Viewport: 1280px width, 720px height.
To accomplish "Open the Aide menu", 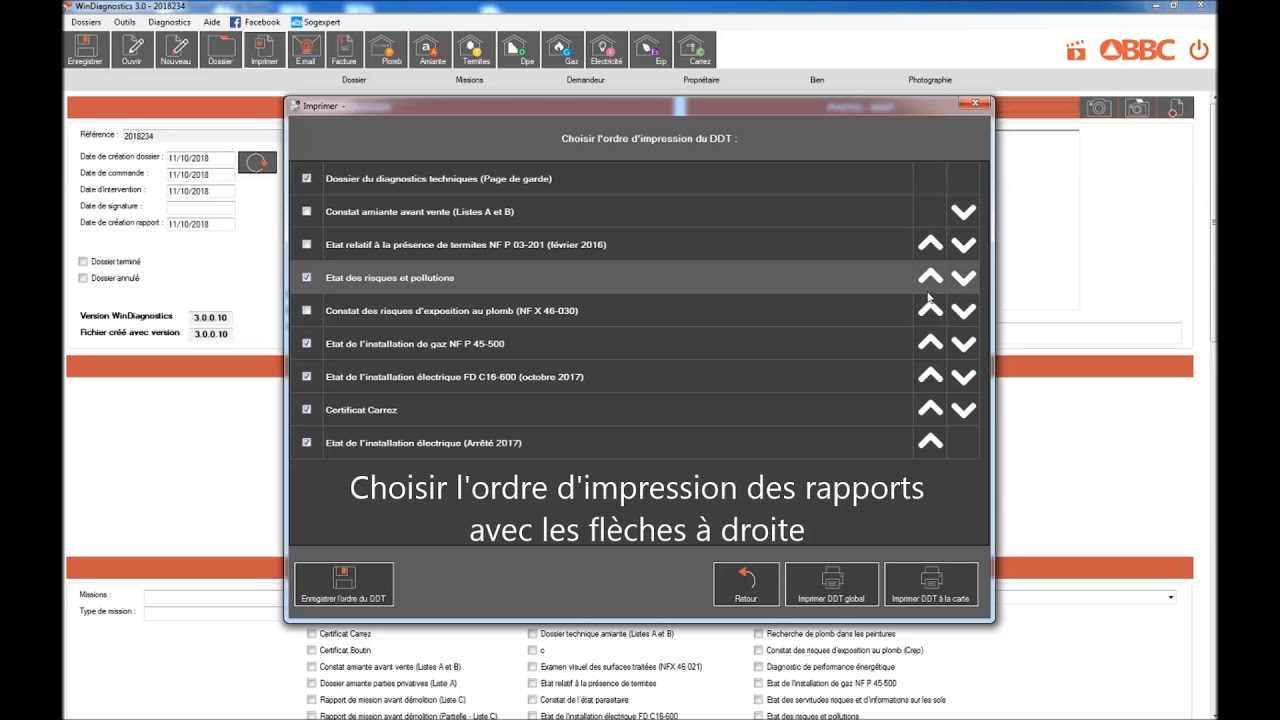I will pyautogui.click(x=212, y=22).
